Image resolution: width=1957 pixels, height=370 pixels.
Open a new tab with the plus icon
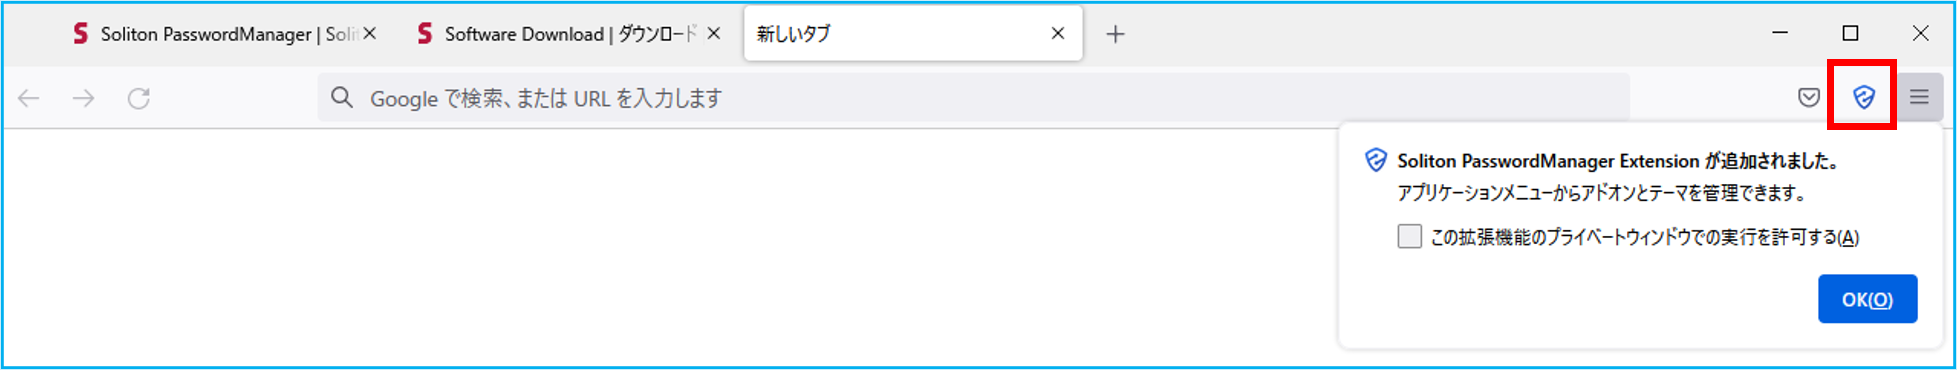(x=1115, y=34)
